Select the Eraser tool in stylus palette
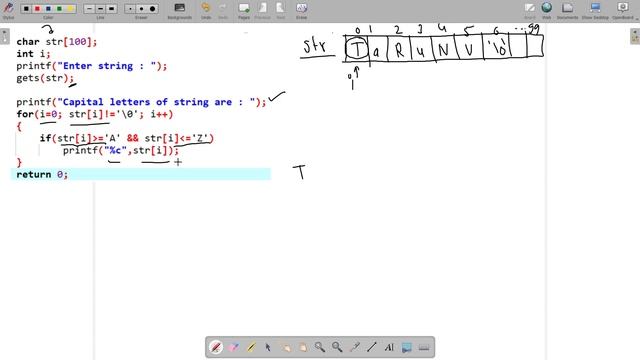 coord(233,347)
